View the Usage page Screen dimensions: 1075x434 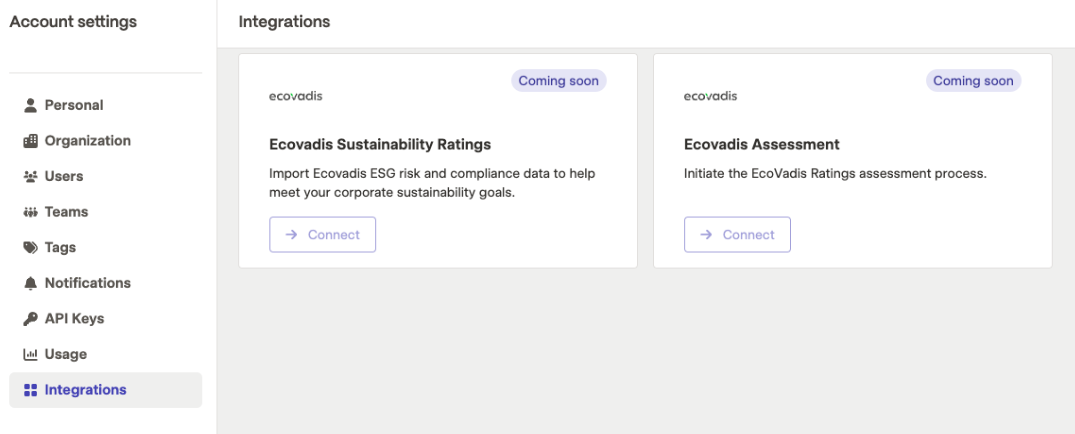point(106,354)
